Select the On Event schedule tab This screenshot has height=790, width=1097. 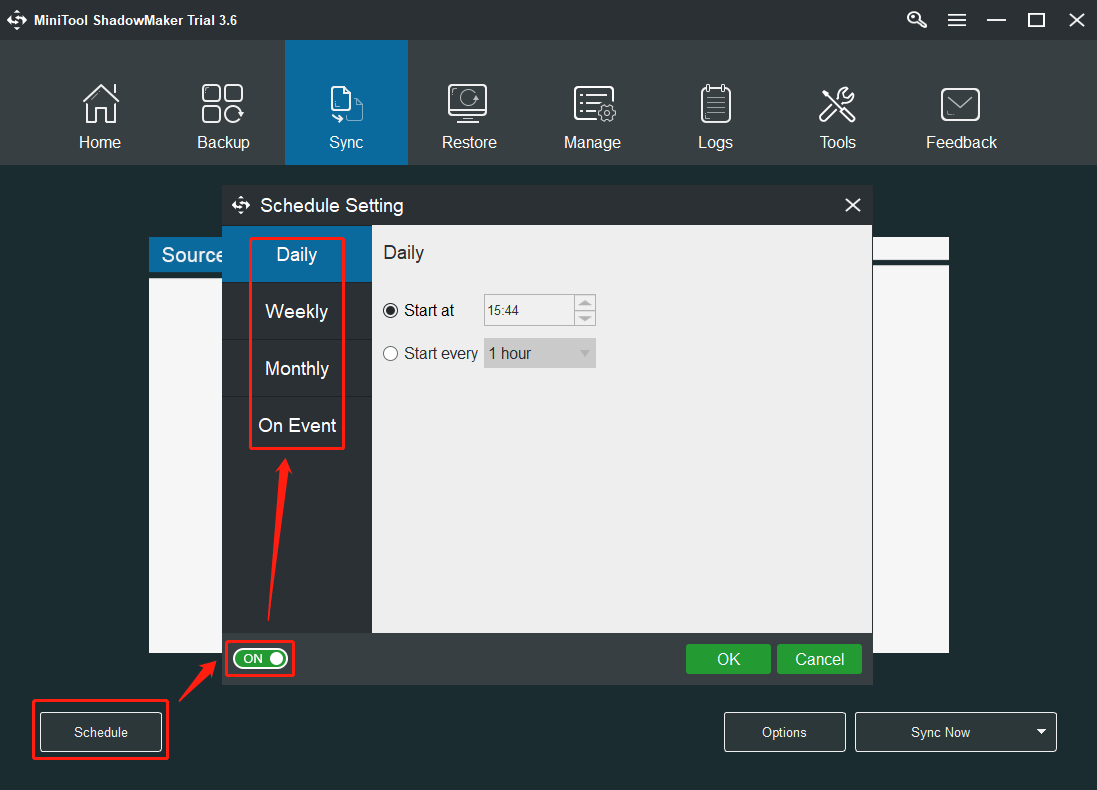(296, 425)
